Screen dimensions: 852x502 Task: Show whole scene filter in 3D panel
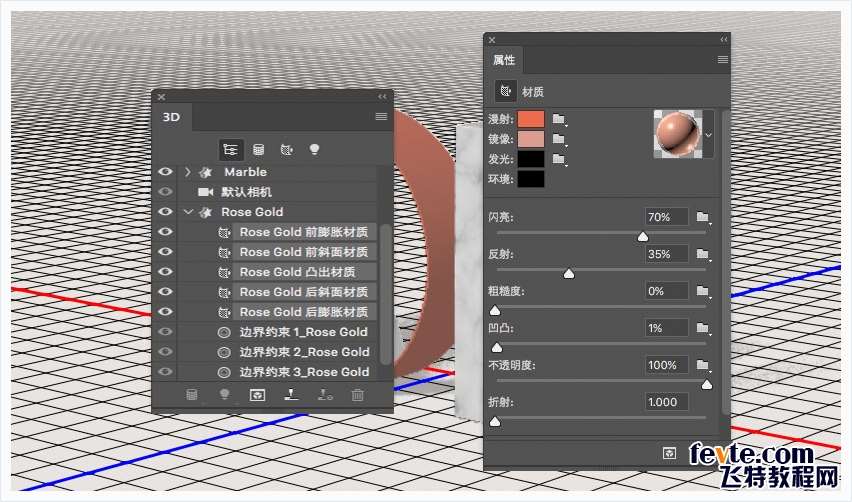point(231,150)
